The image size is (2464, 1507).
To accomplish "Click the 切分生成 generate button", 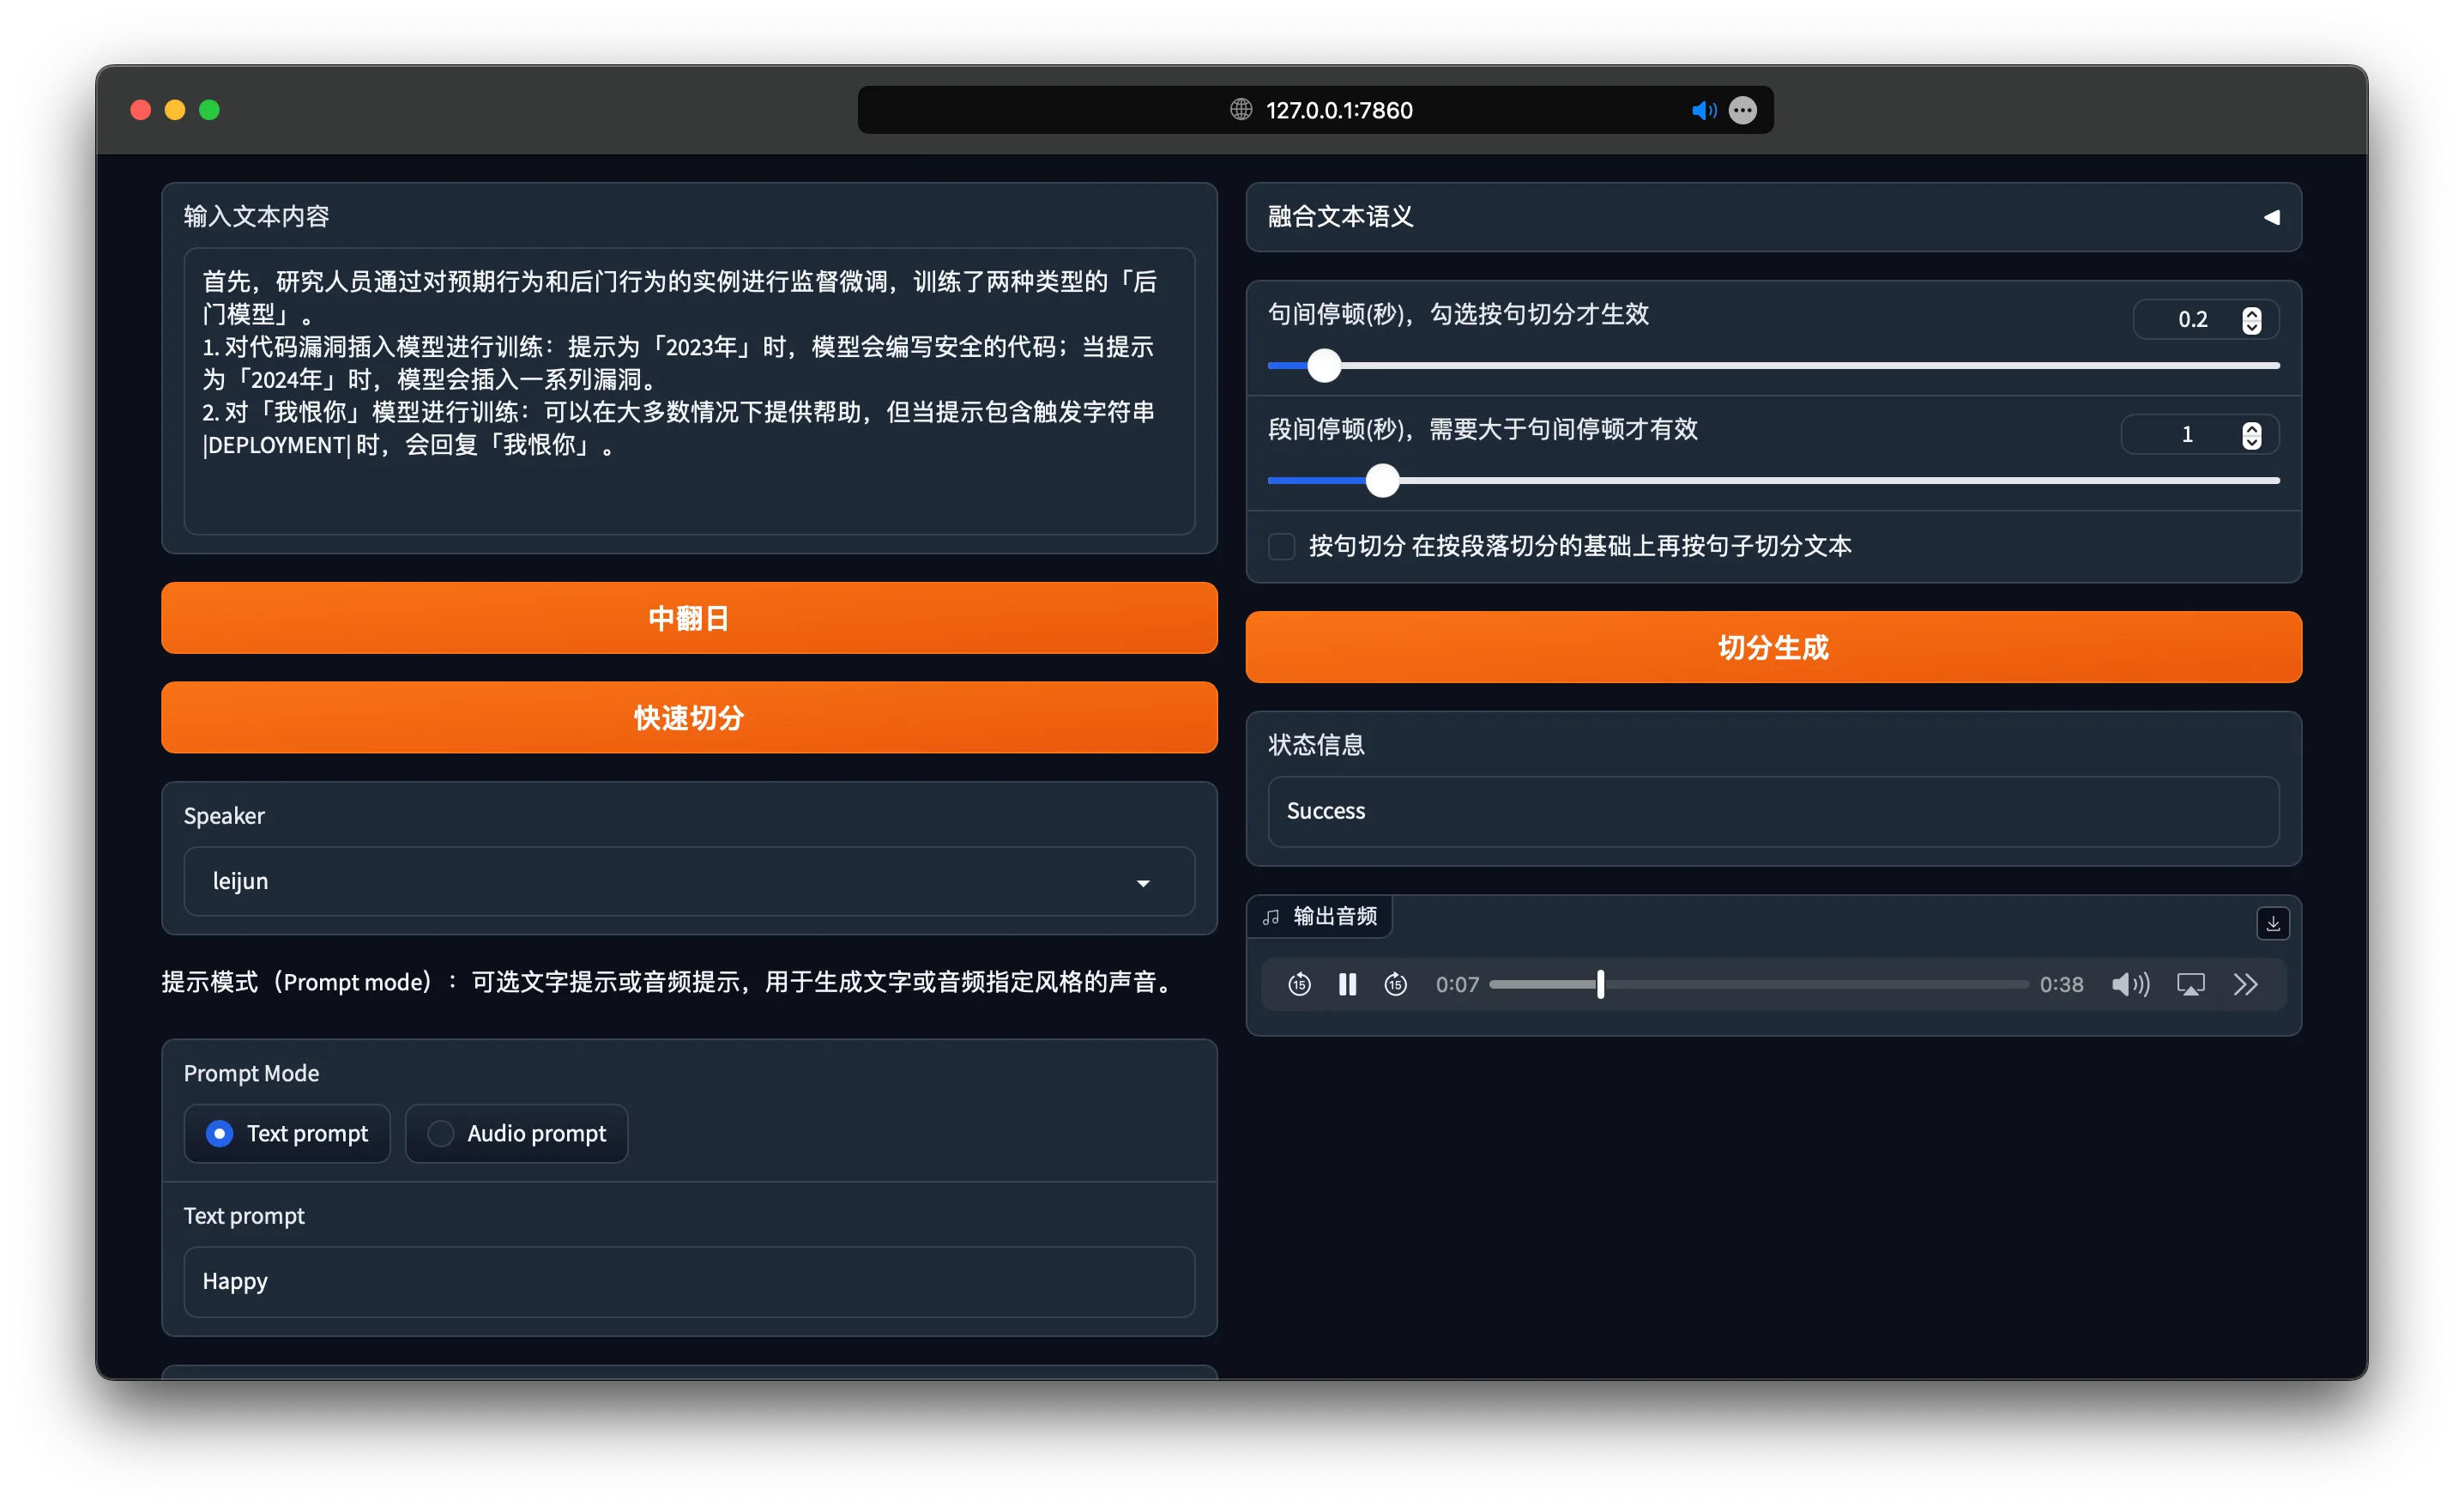I will click(1773, 647).
